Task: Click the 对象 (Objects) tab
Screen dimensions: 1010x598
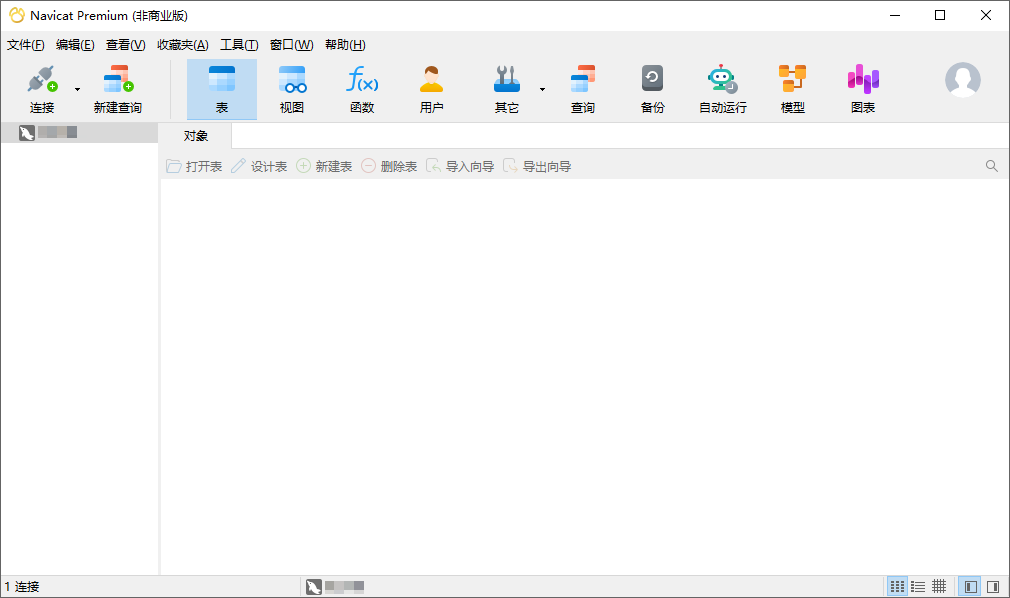Action: tap(196, 136)
